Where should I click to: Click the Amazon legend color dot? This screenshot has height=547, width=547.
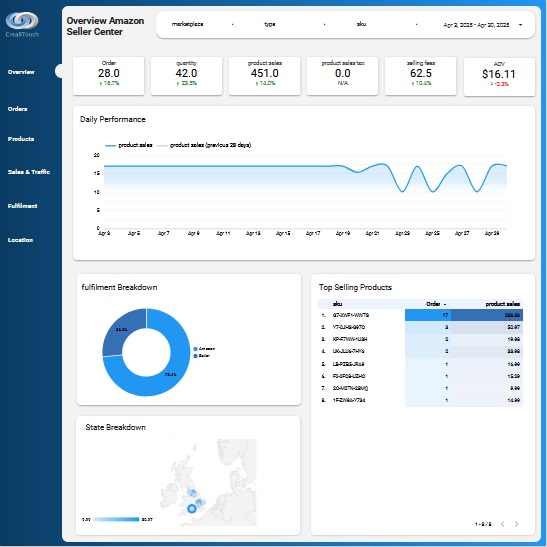[x=195, y=349]
